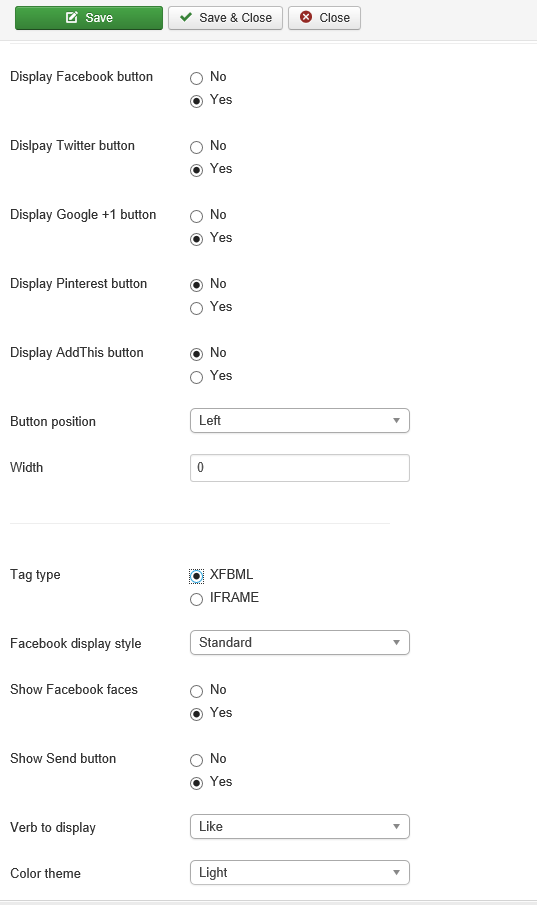This screenshot has width=537, height=905.
Task: Select Yes for Display Pinterest button
Action: click(196, 308)
